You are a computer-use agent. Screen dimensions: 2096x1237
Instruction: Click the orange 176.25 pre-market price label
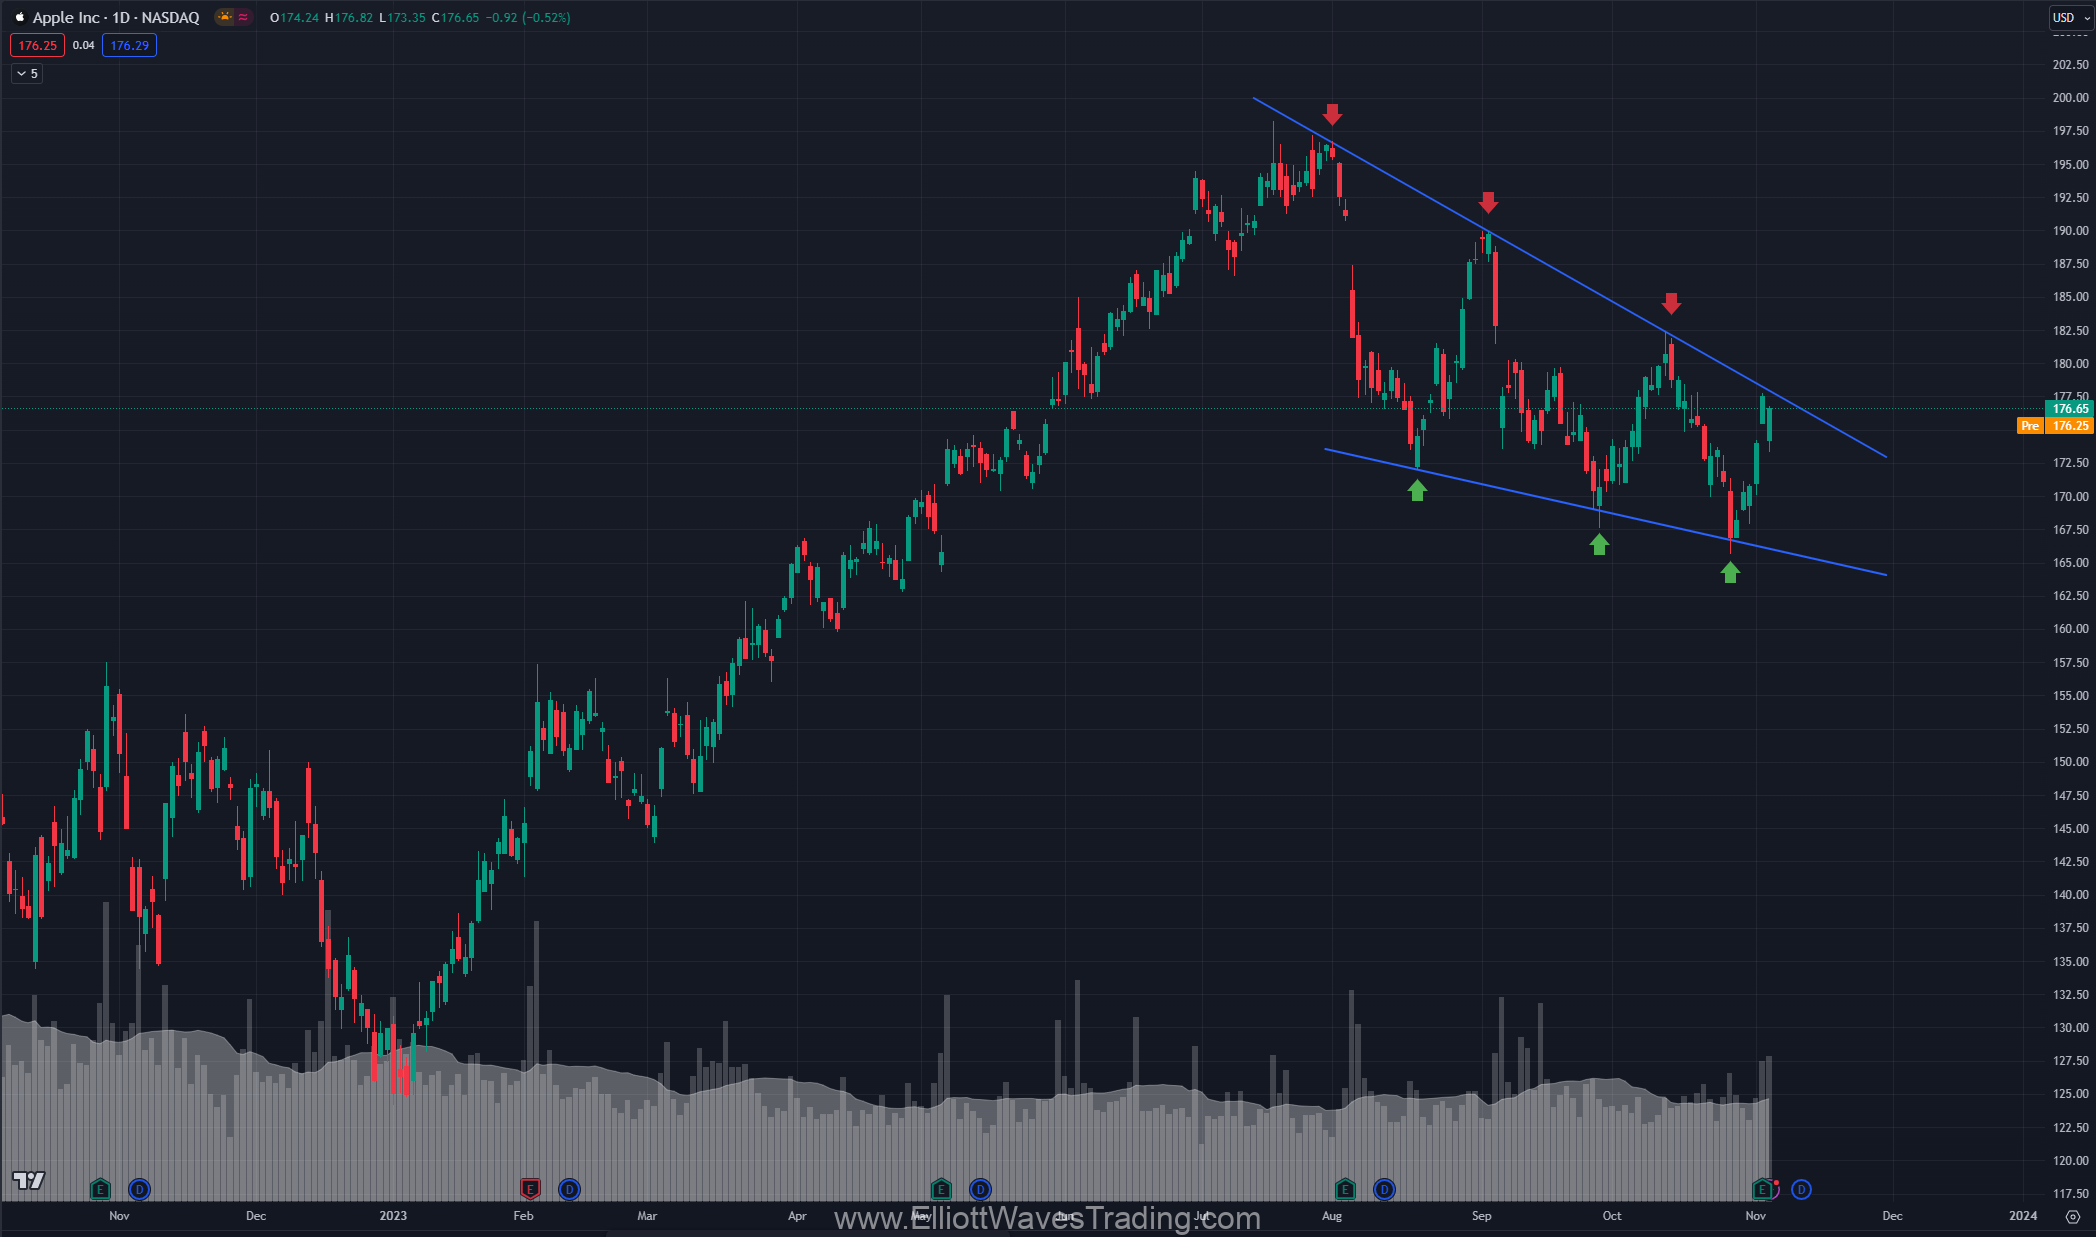[2070, 426]
